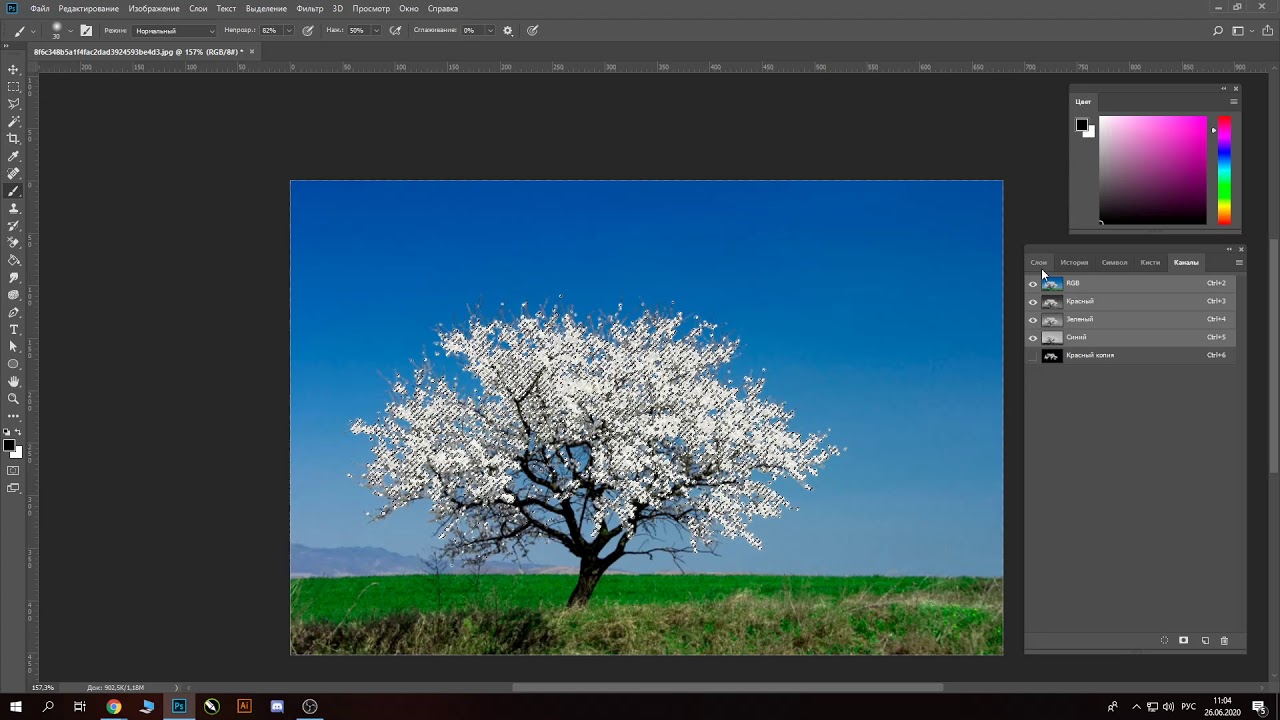Open the Режим blend mode dropdown
The width and height of the screenshot is (1280, 720).
(x=175, y=30)
